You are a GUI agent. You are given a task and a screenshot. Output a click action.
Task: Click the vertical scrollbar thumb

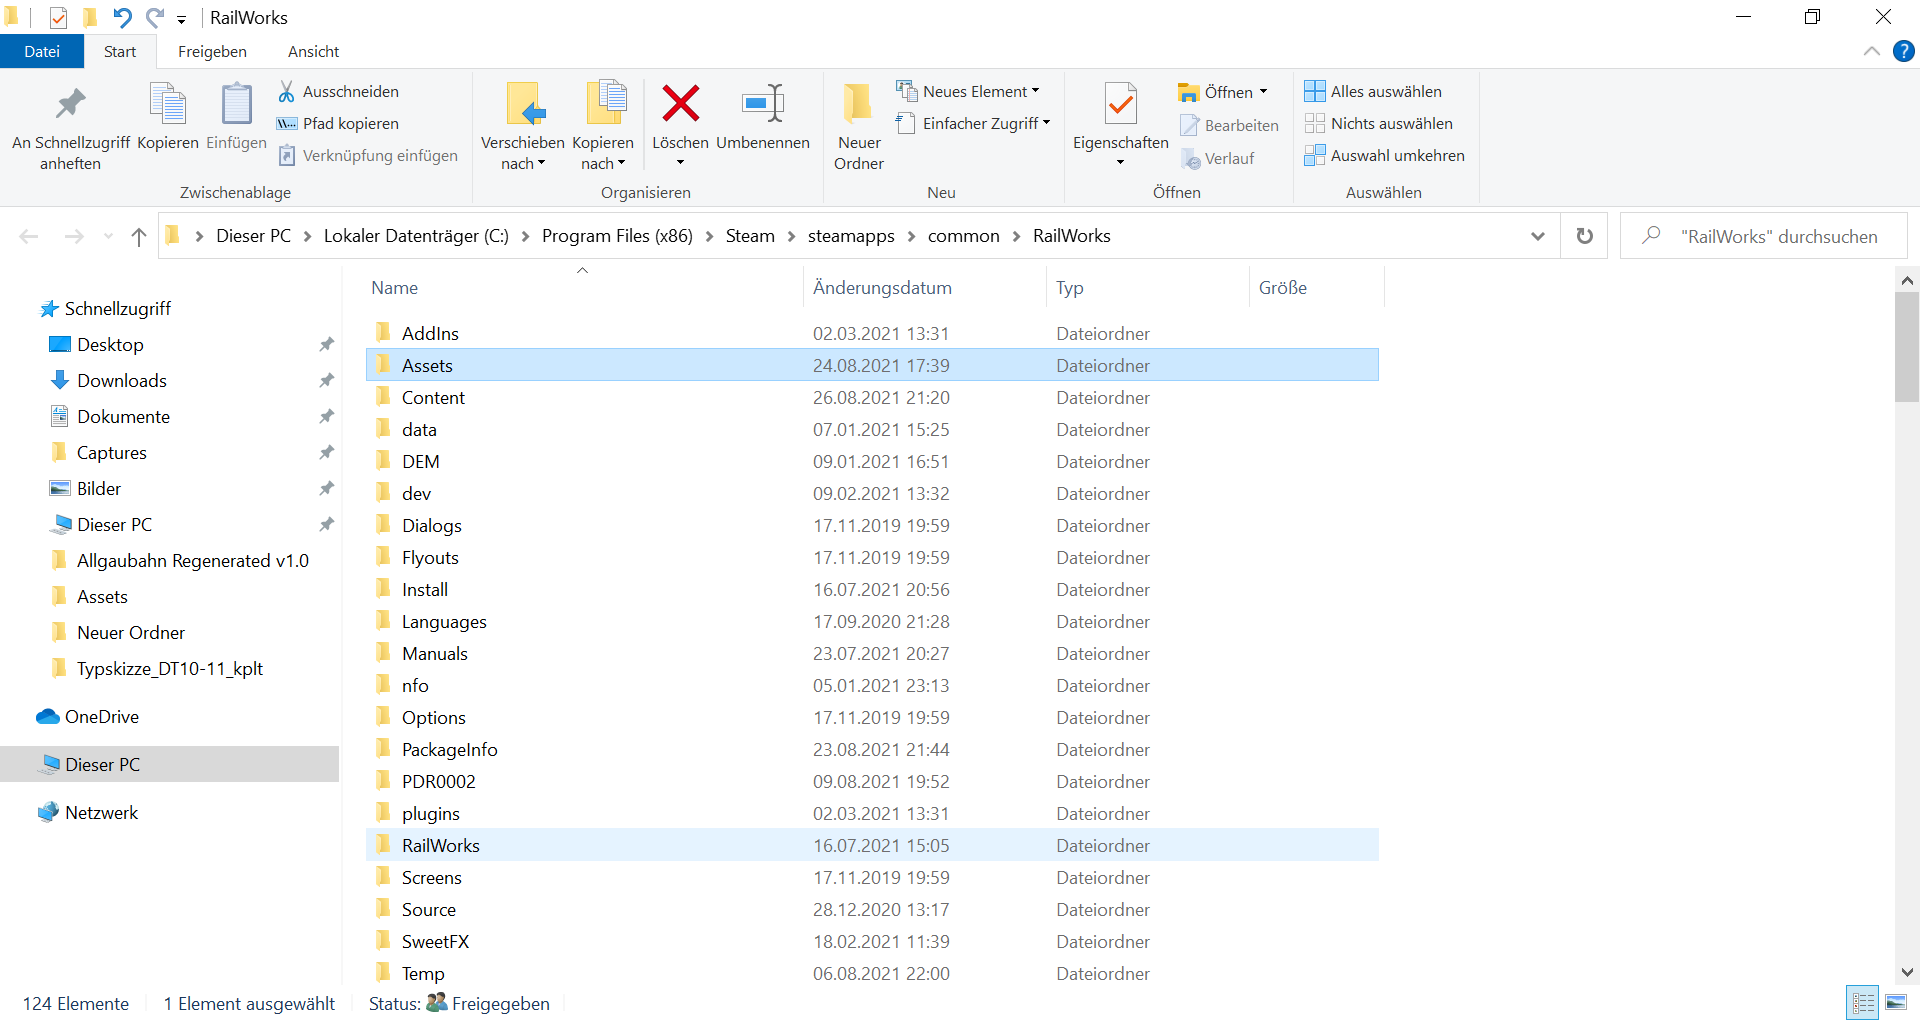pos(1907,346)
